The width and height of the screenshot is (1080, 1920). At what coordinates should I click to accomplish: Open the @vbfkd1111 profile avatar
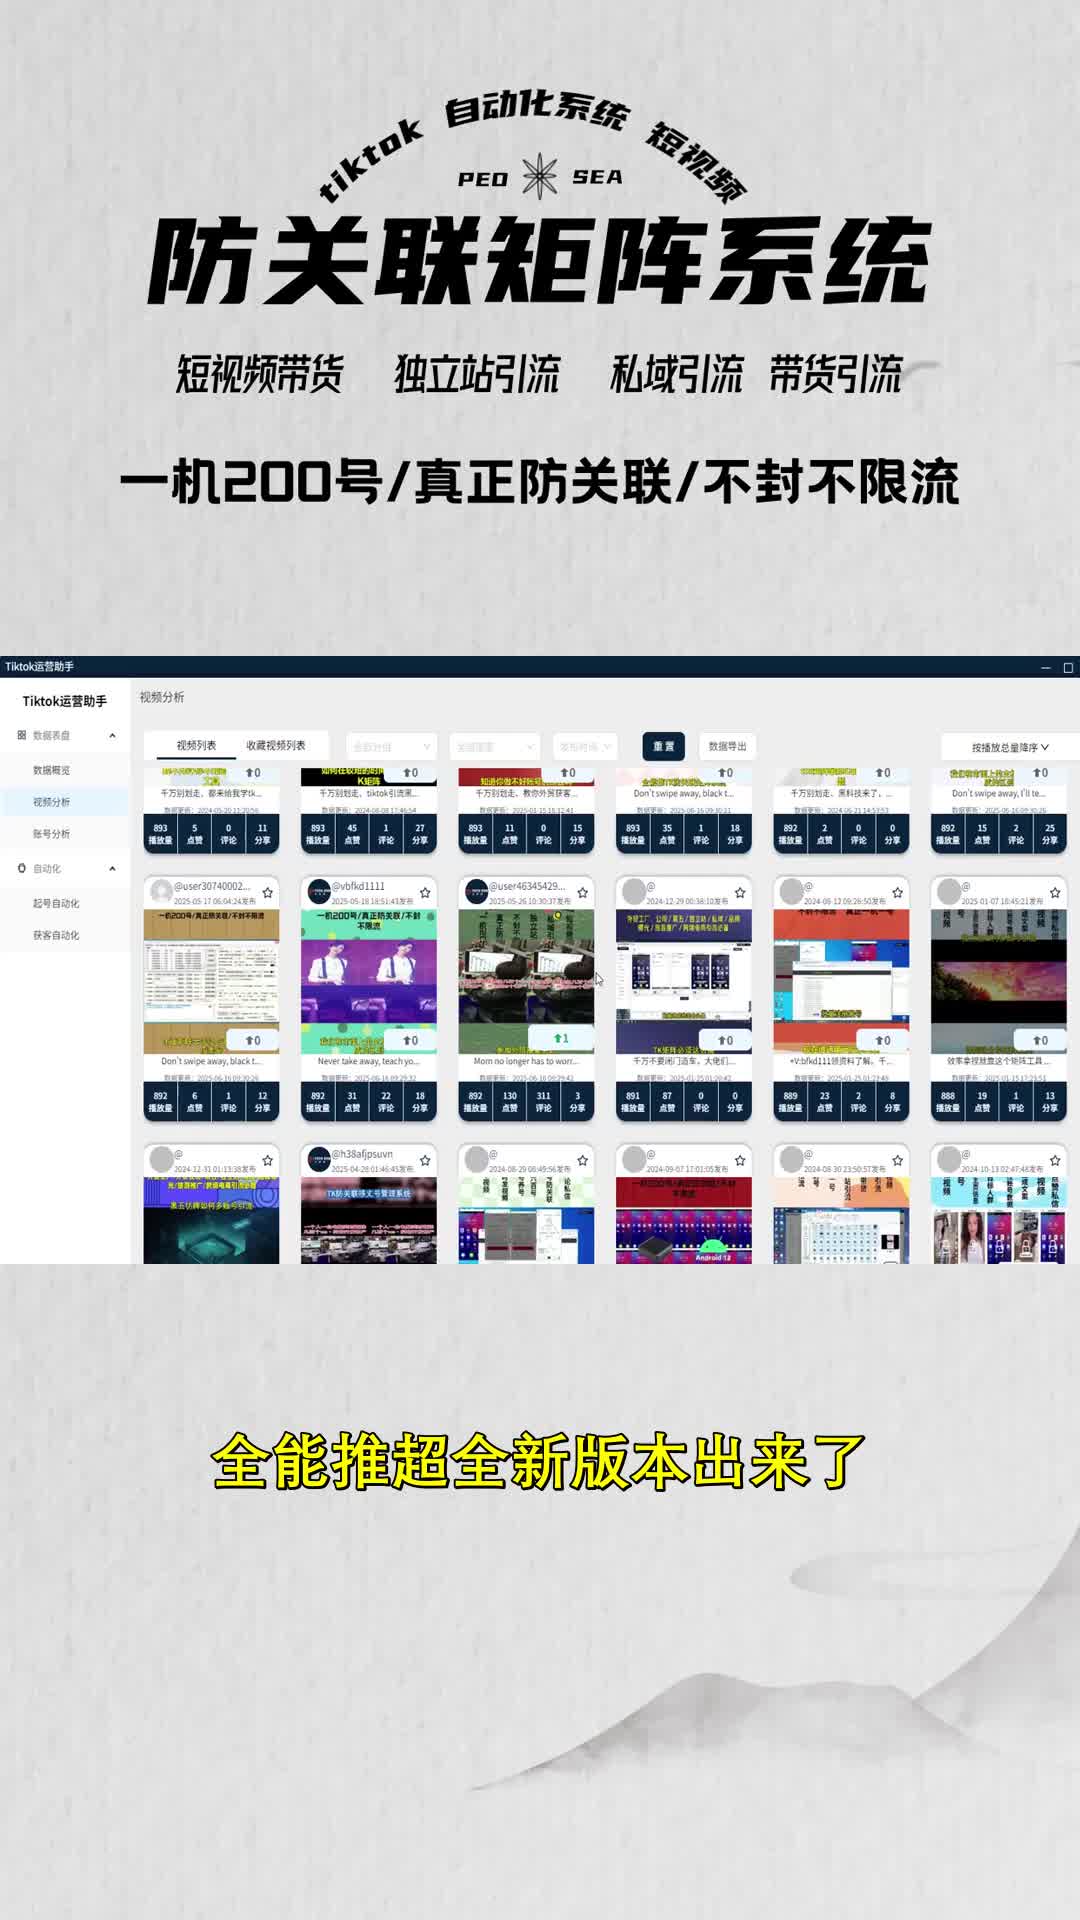click(x=319, y=891)
